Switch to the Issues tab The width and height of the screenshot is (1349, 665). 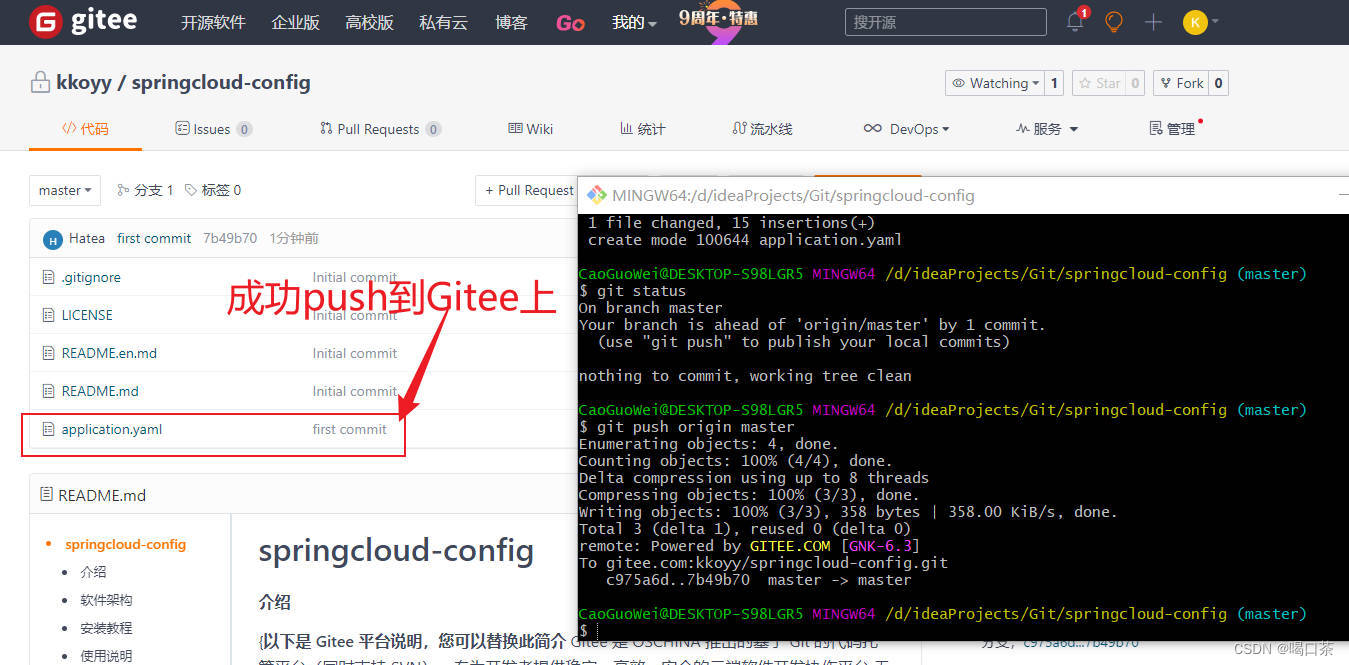(213, 129)
